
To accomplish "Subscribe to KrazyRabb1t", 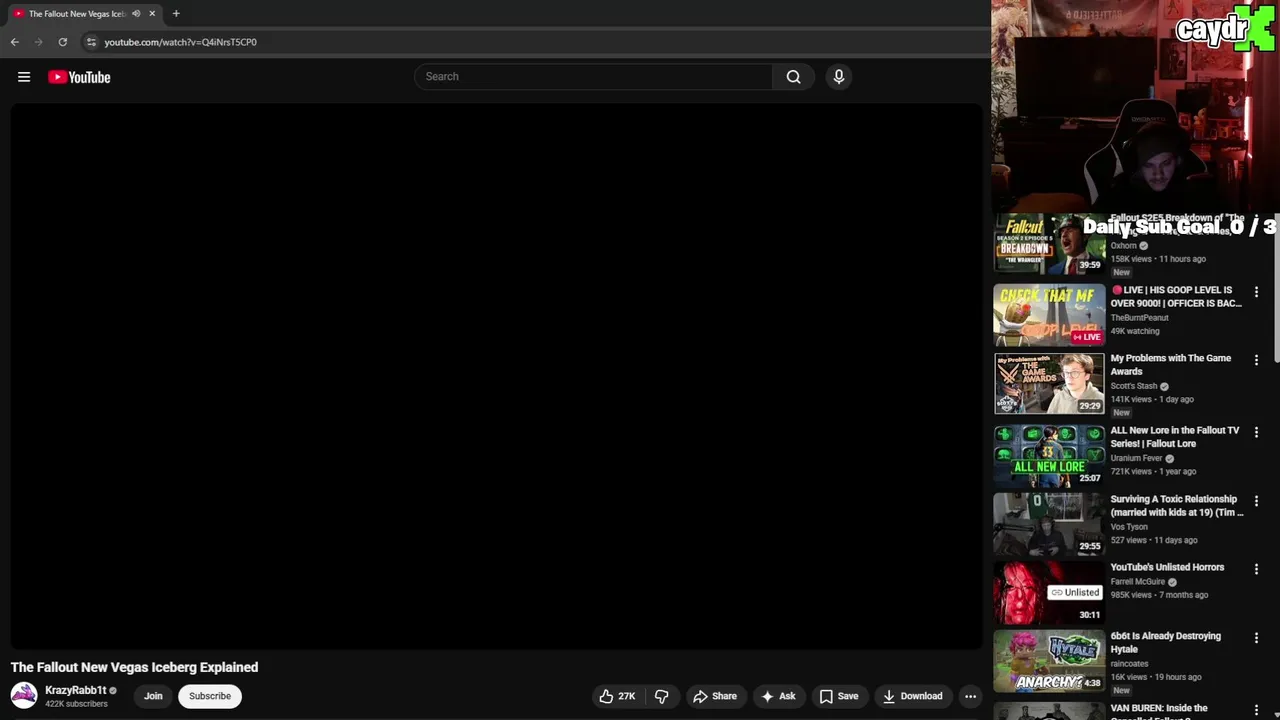I will [210, 696].
